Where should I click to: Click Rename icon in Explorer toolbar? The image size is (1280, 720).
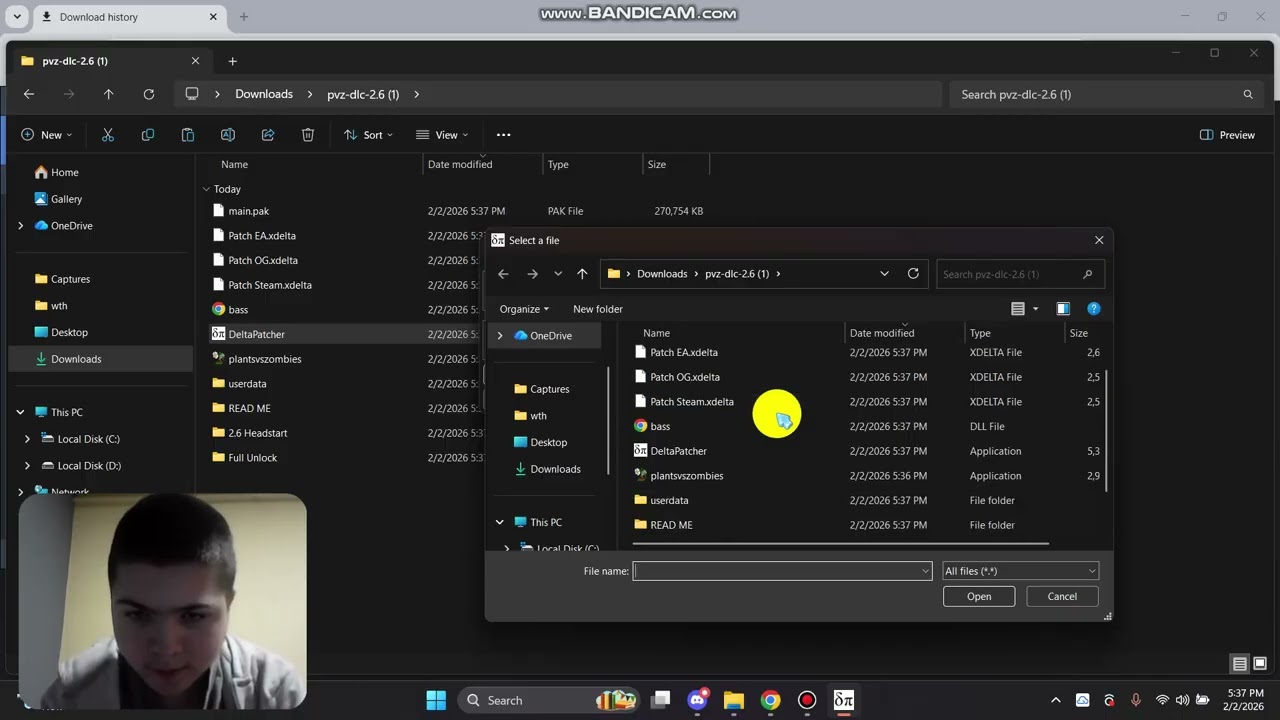228,135
